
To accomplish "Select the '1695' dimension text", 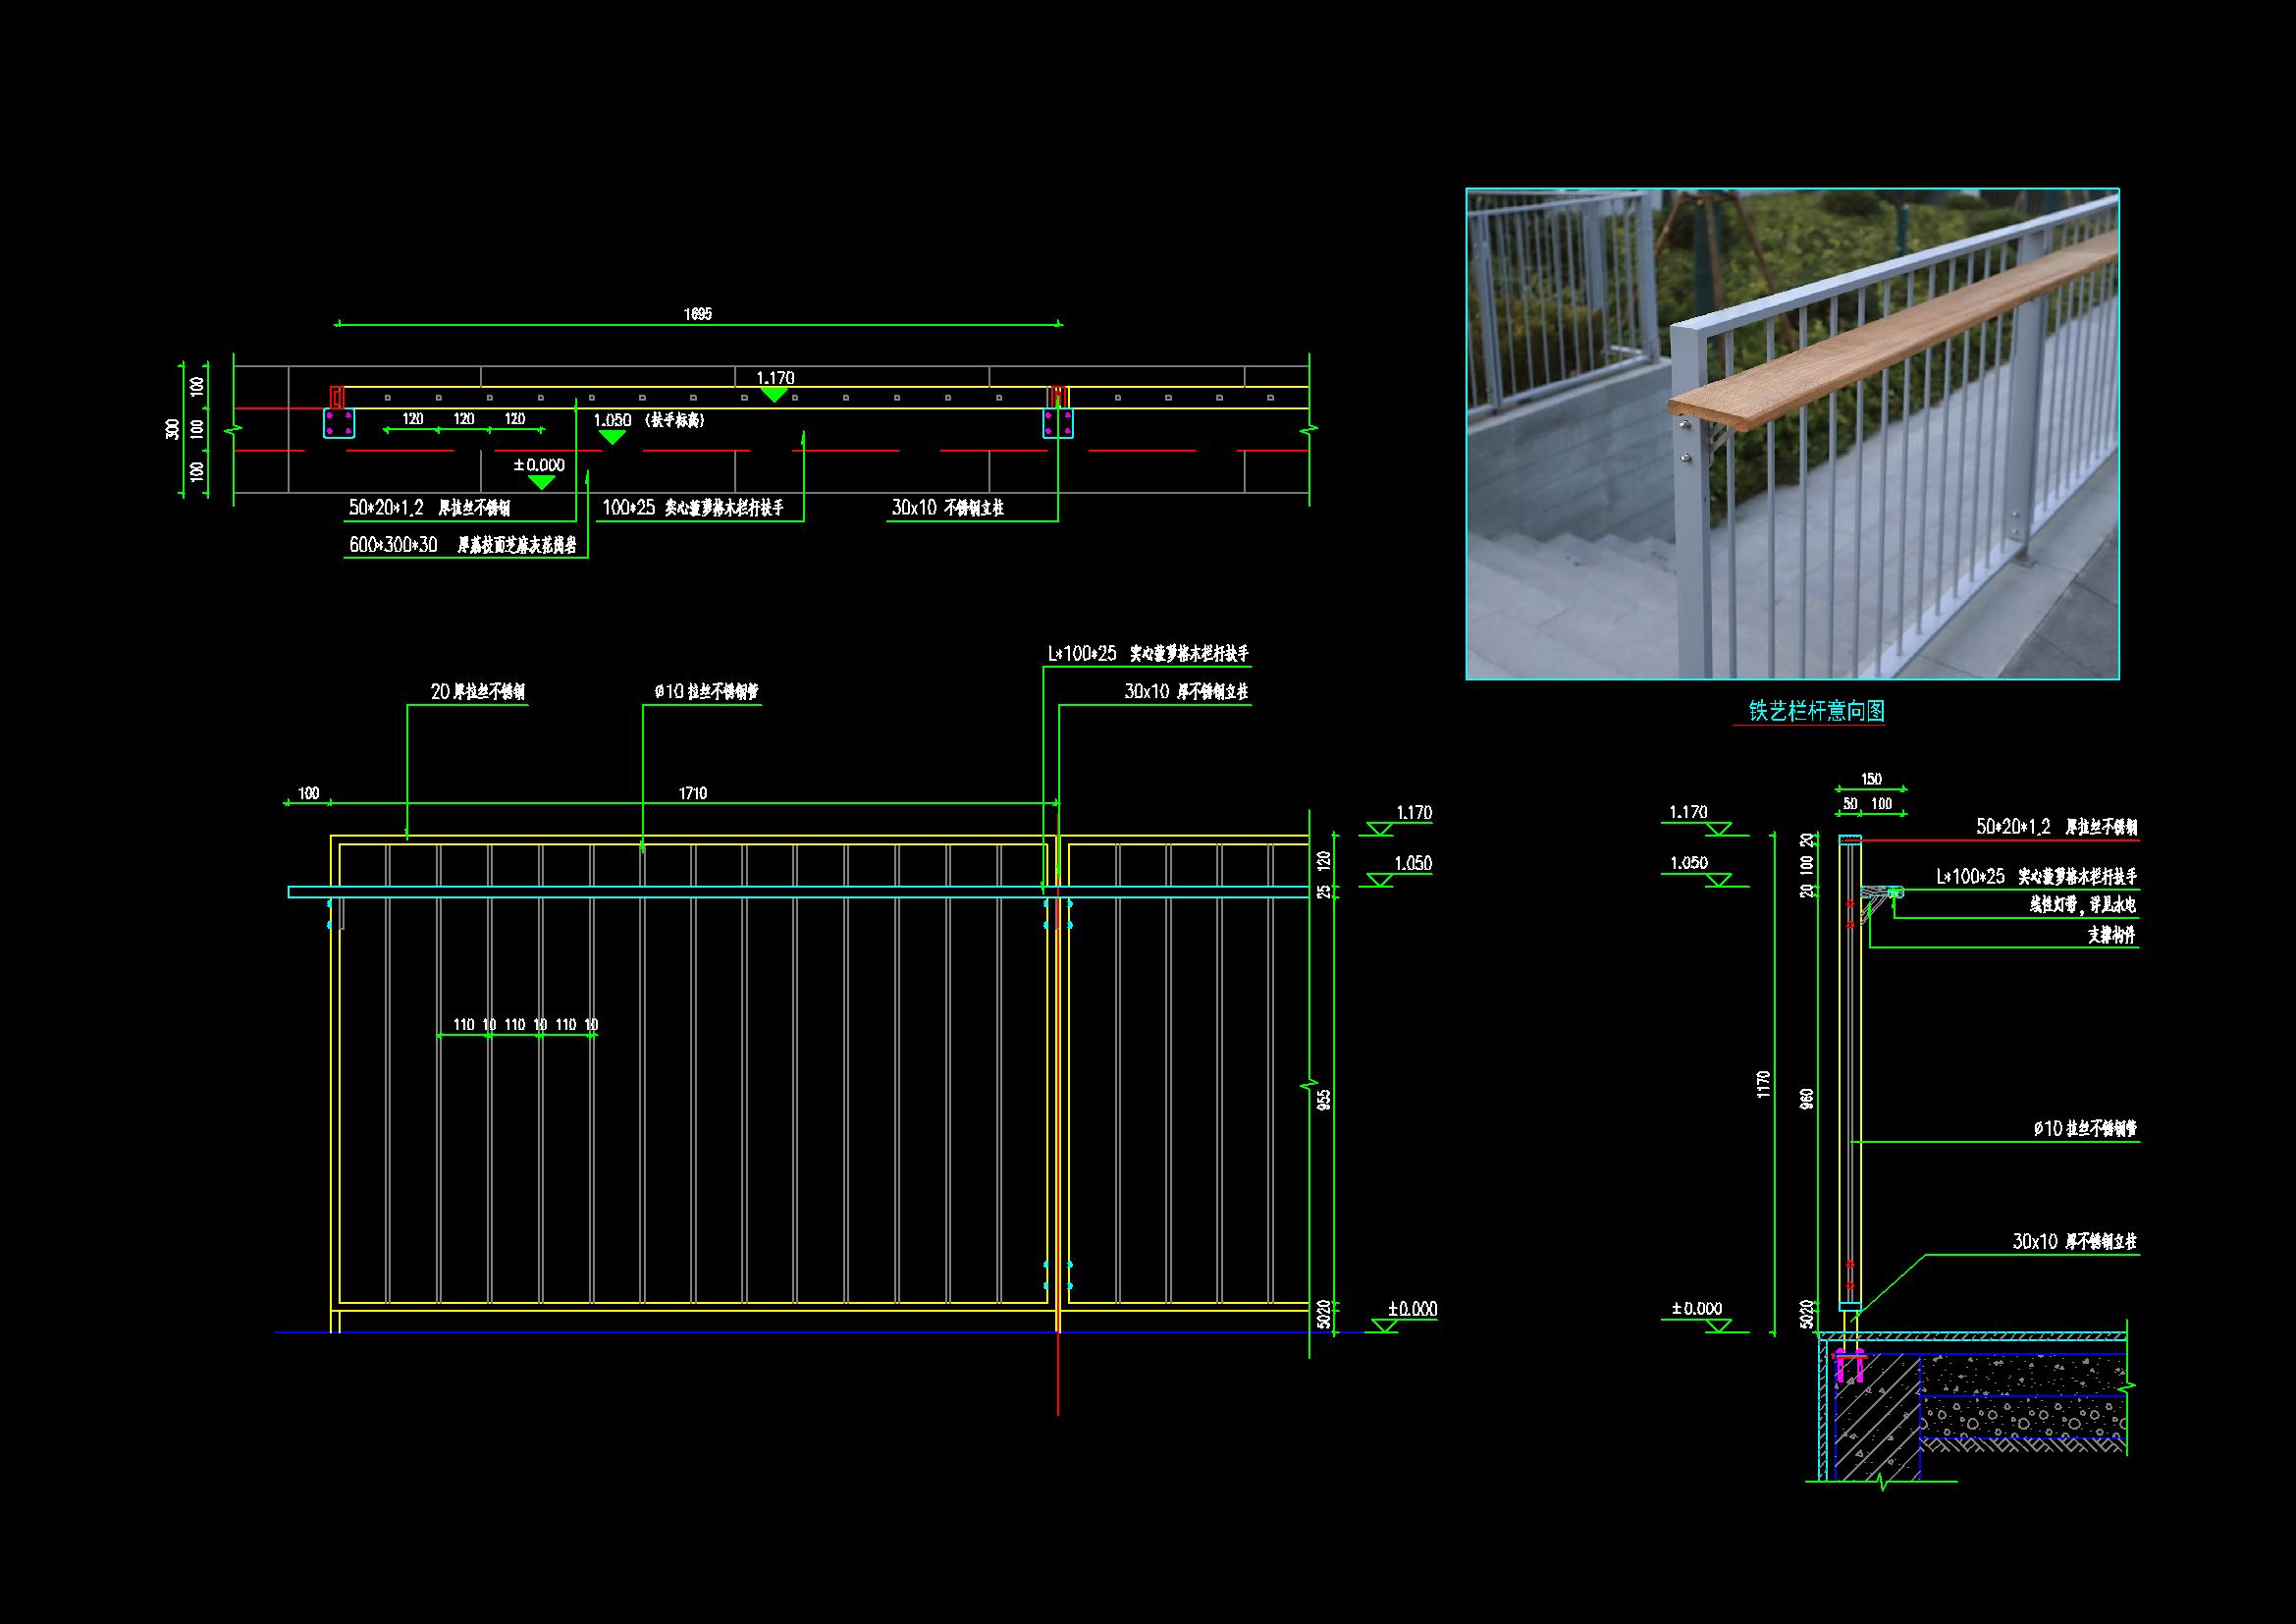I will [698, 314].
